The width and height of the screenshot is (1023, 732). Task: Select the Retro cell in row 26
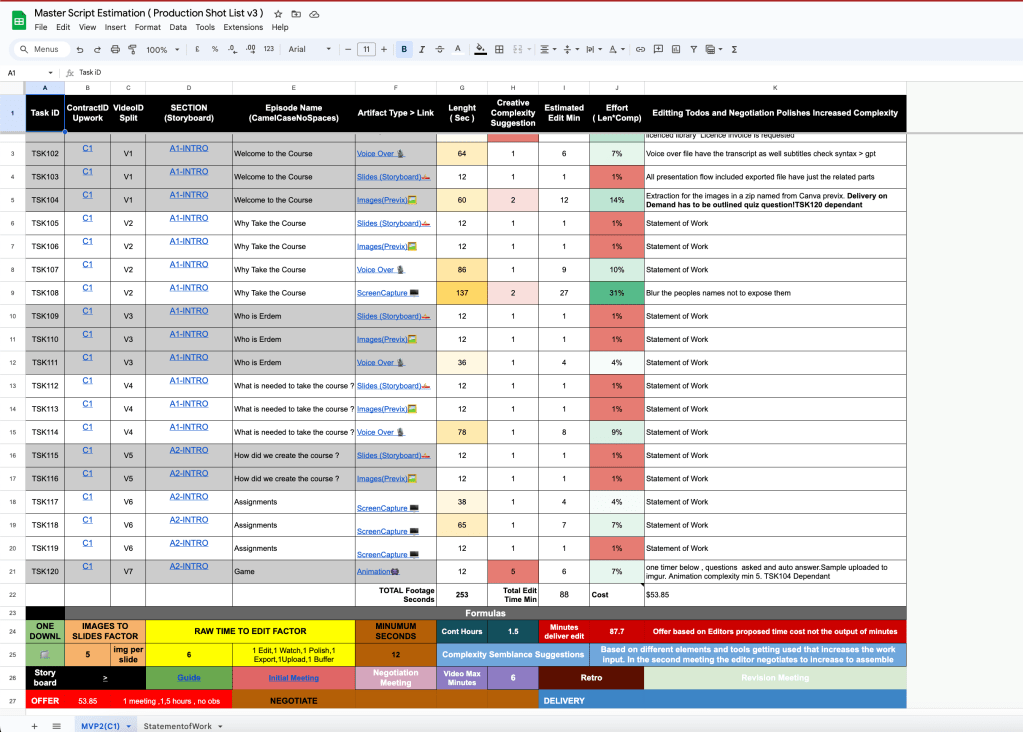click(x=591, y=678)
